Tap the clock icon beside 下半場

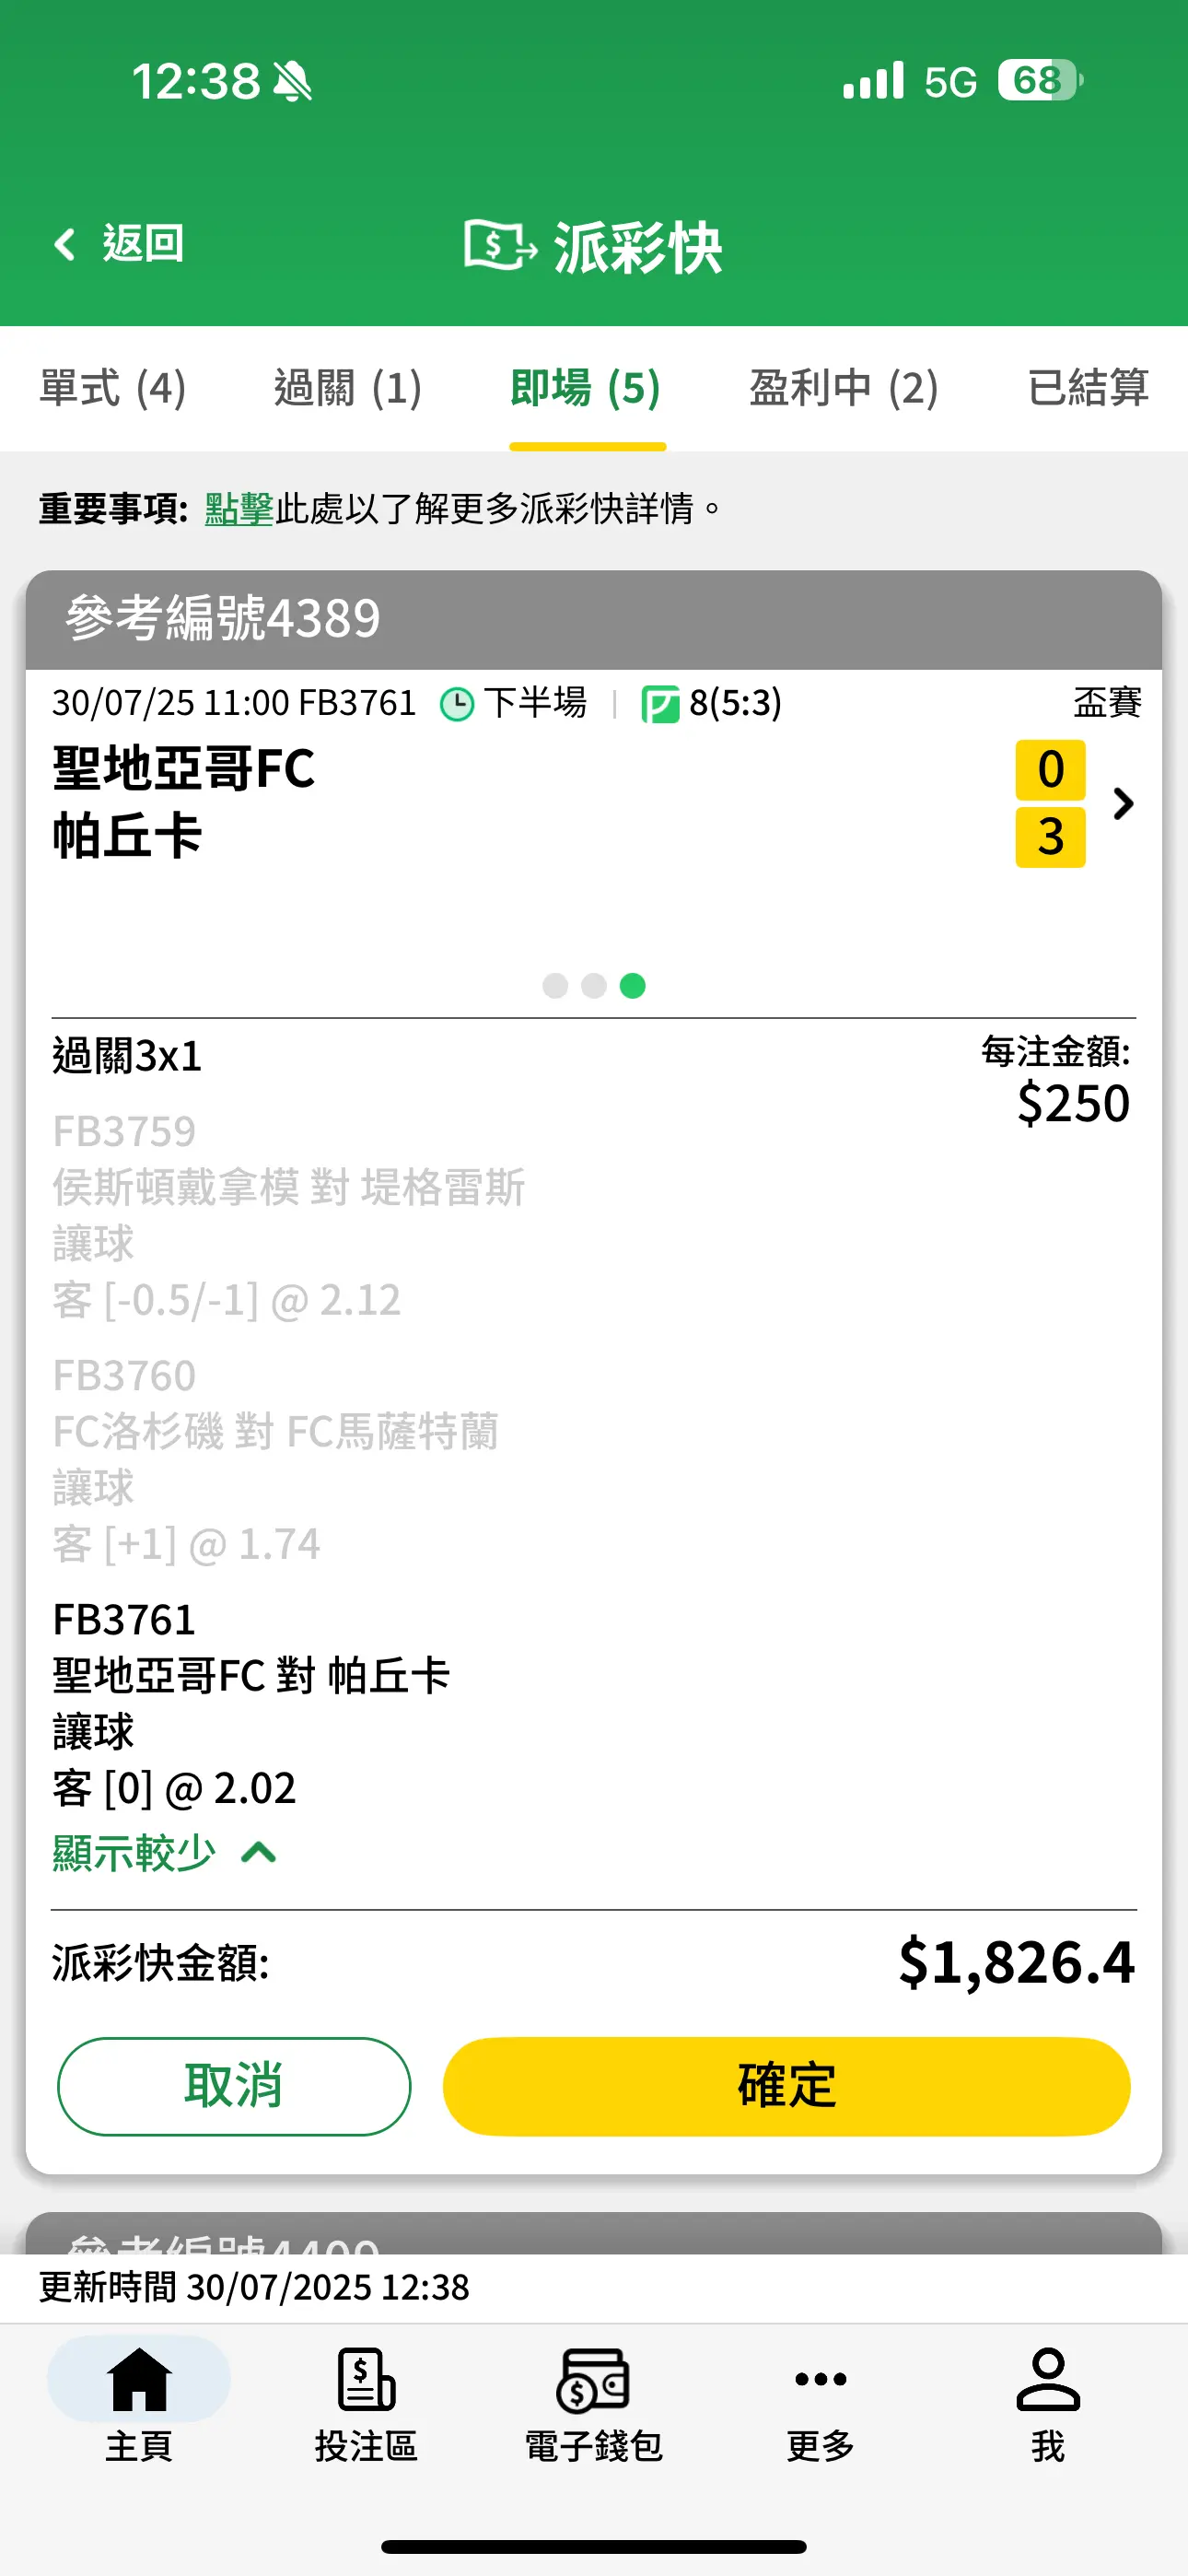[457, 704]
